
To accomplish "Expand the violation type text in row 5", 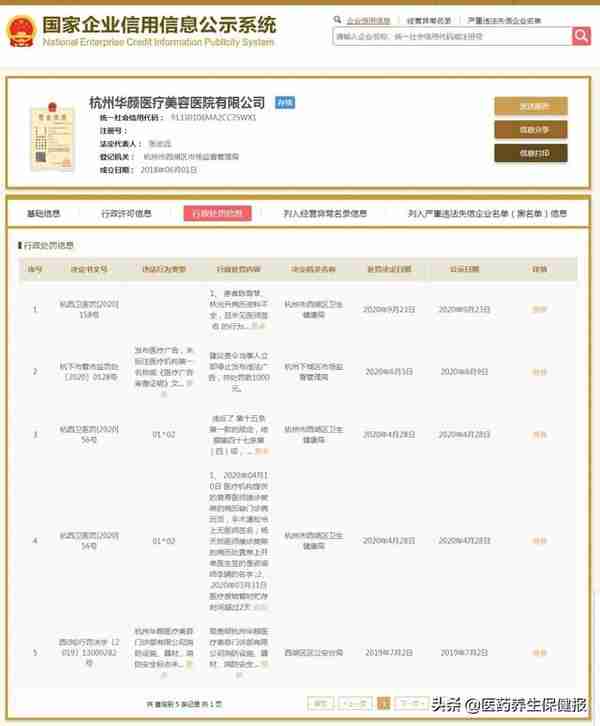I will tap(189, 664).
